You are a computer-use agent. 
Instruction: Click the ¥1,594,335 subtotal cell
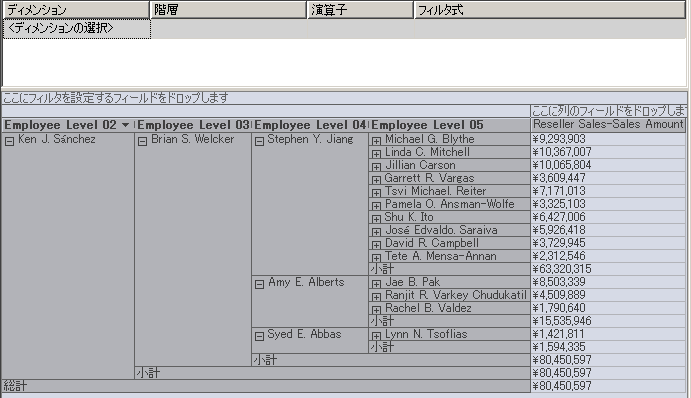pyautogui.click(x=608, y=347)
